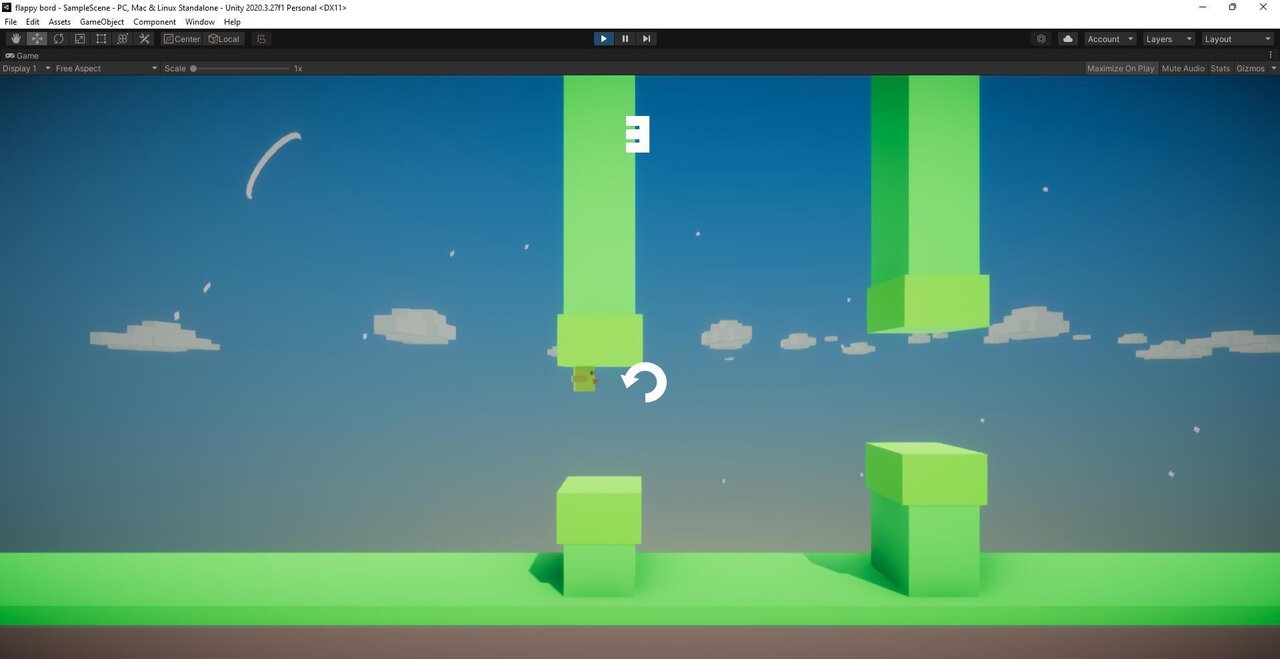This screenshot has height=659, width=1280.
Task: Open the Window menu
Action: (200, 21)
